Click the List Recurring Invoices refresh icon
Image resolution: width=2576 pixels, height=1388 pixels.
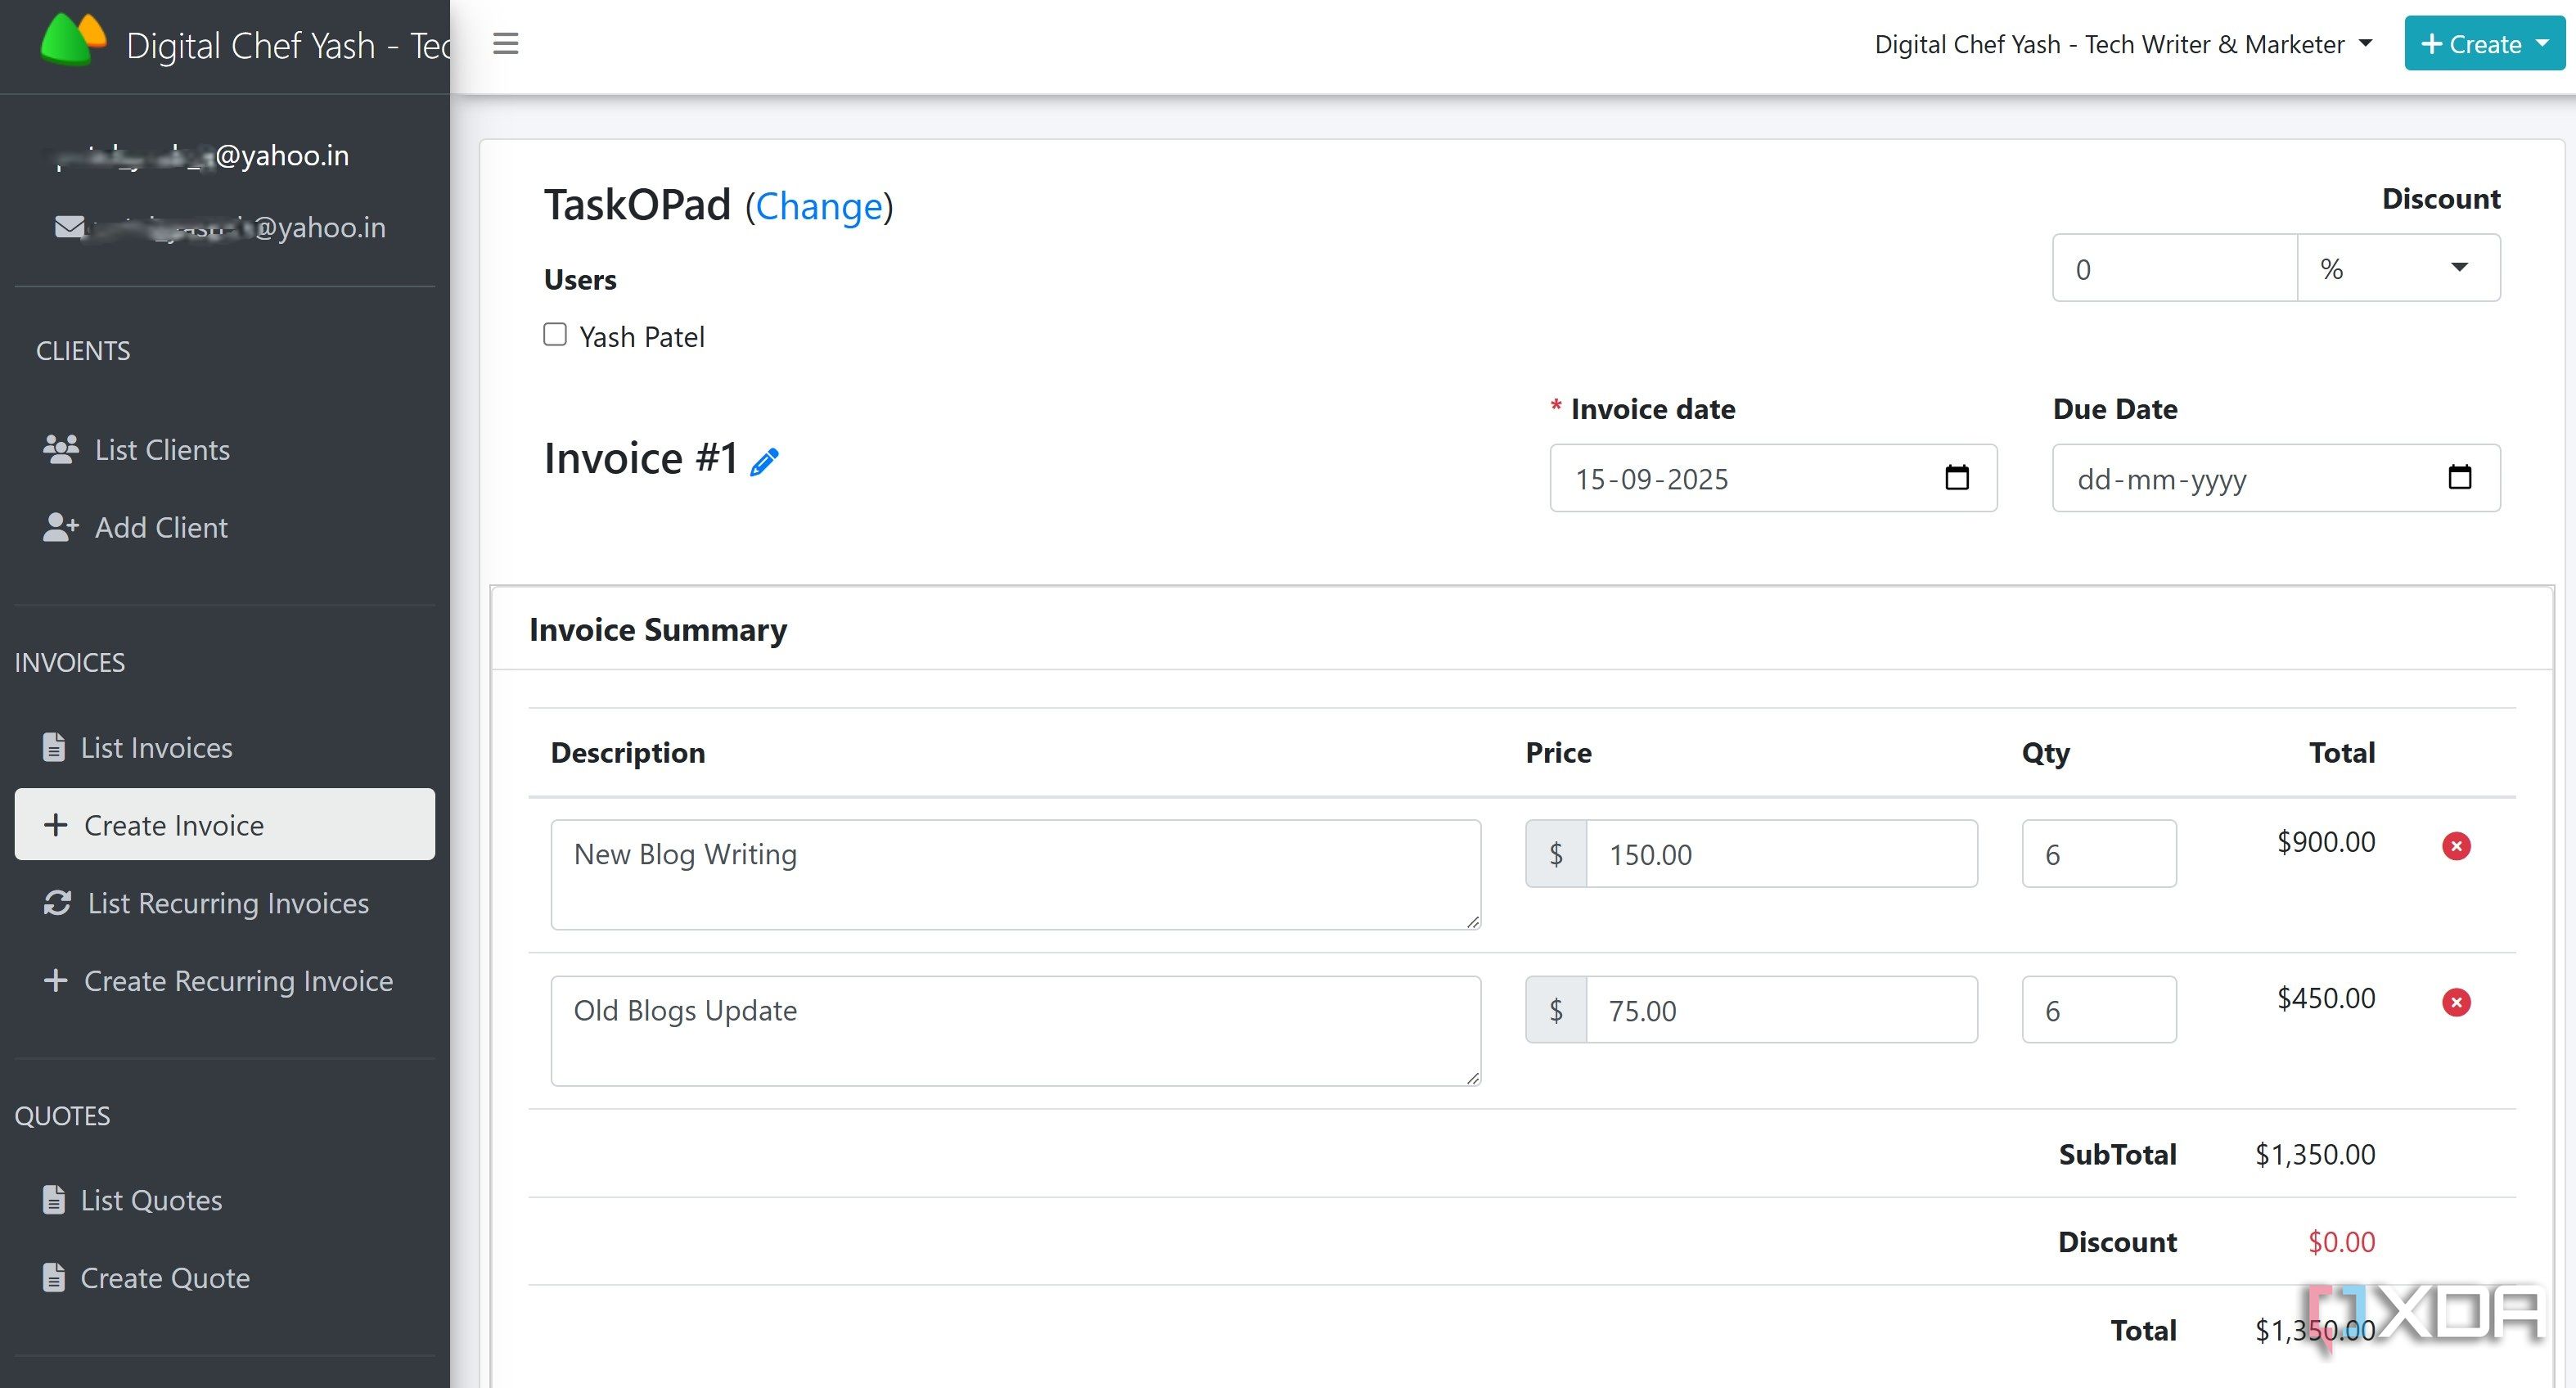pyautogui.click(x=57, y=903)
